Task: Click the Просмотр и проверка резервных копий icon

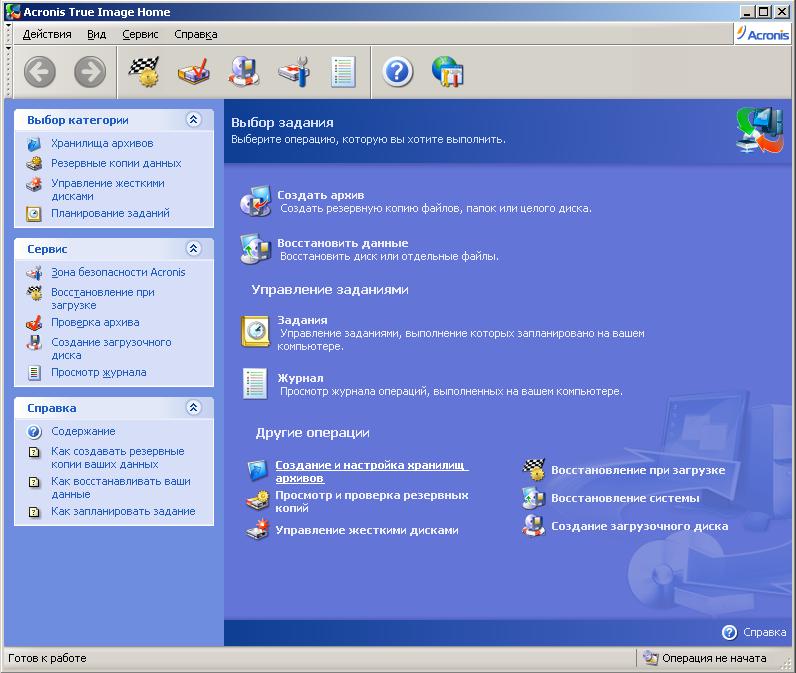Action: pyautogui.click(x=258, y=501)
